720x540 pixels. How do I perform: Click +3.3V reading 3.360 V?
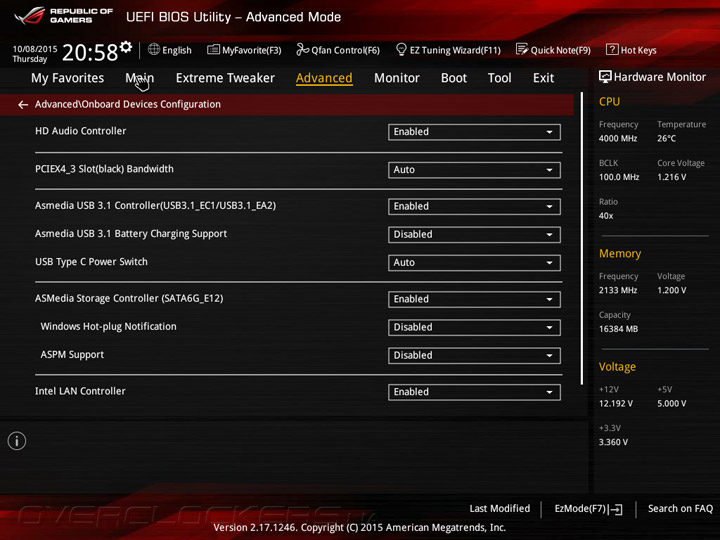(613, 442)
